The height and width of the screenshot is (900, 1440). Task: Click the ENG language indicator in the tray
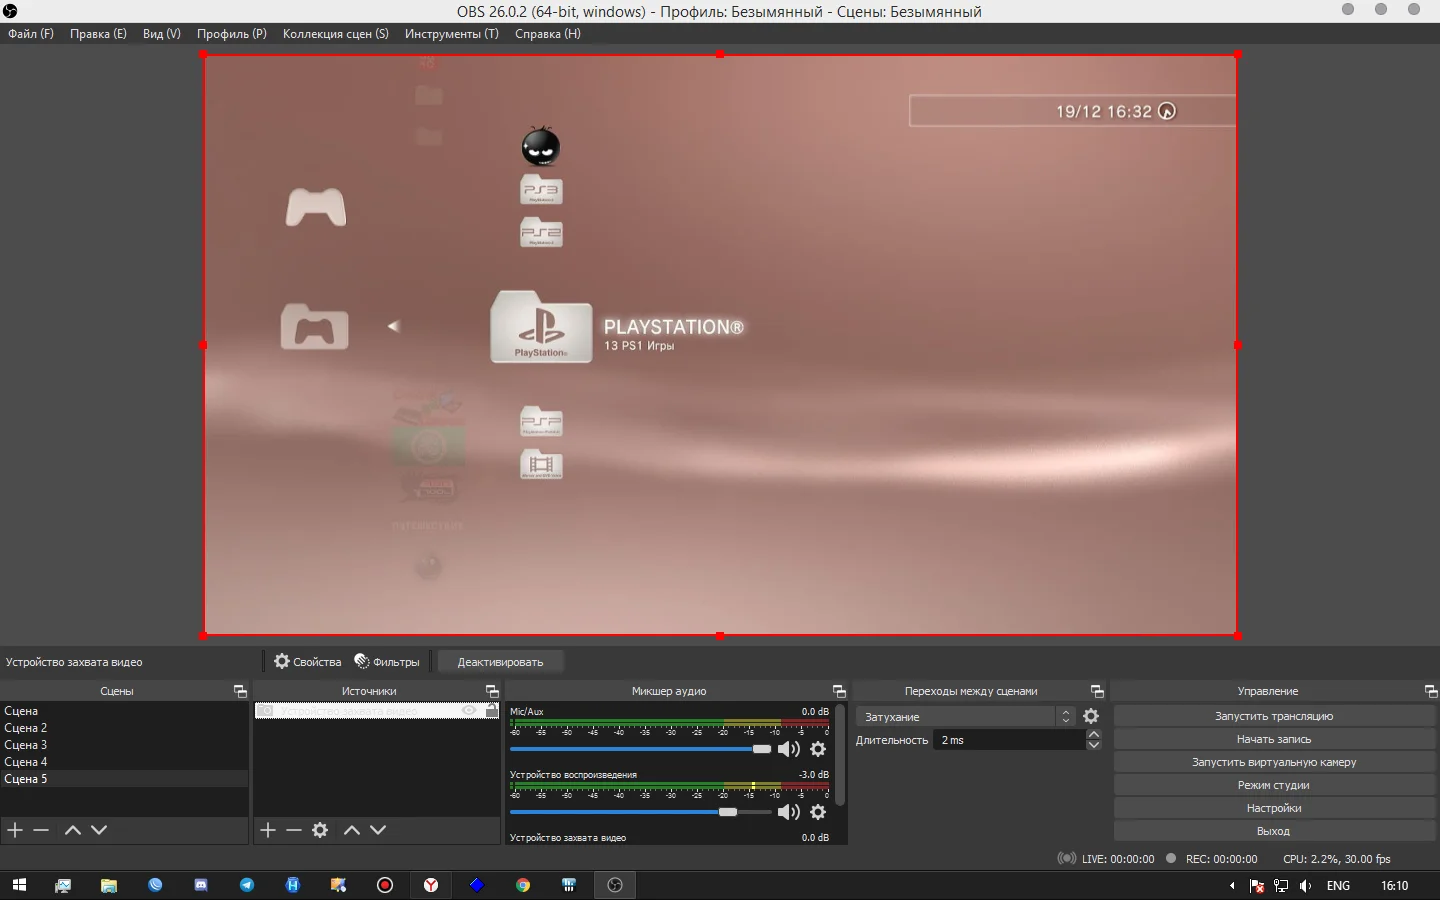[x=1338, y=886]
